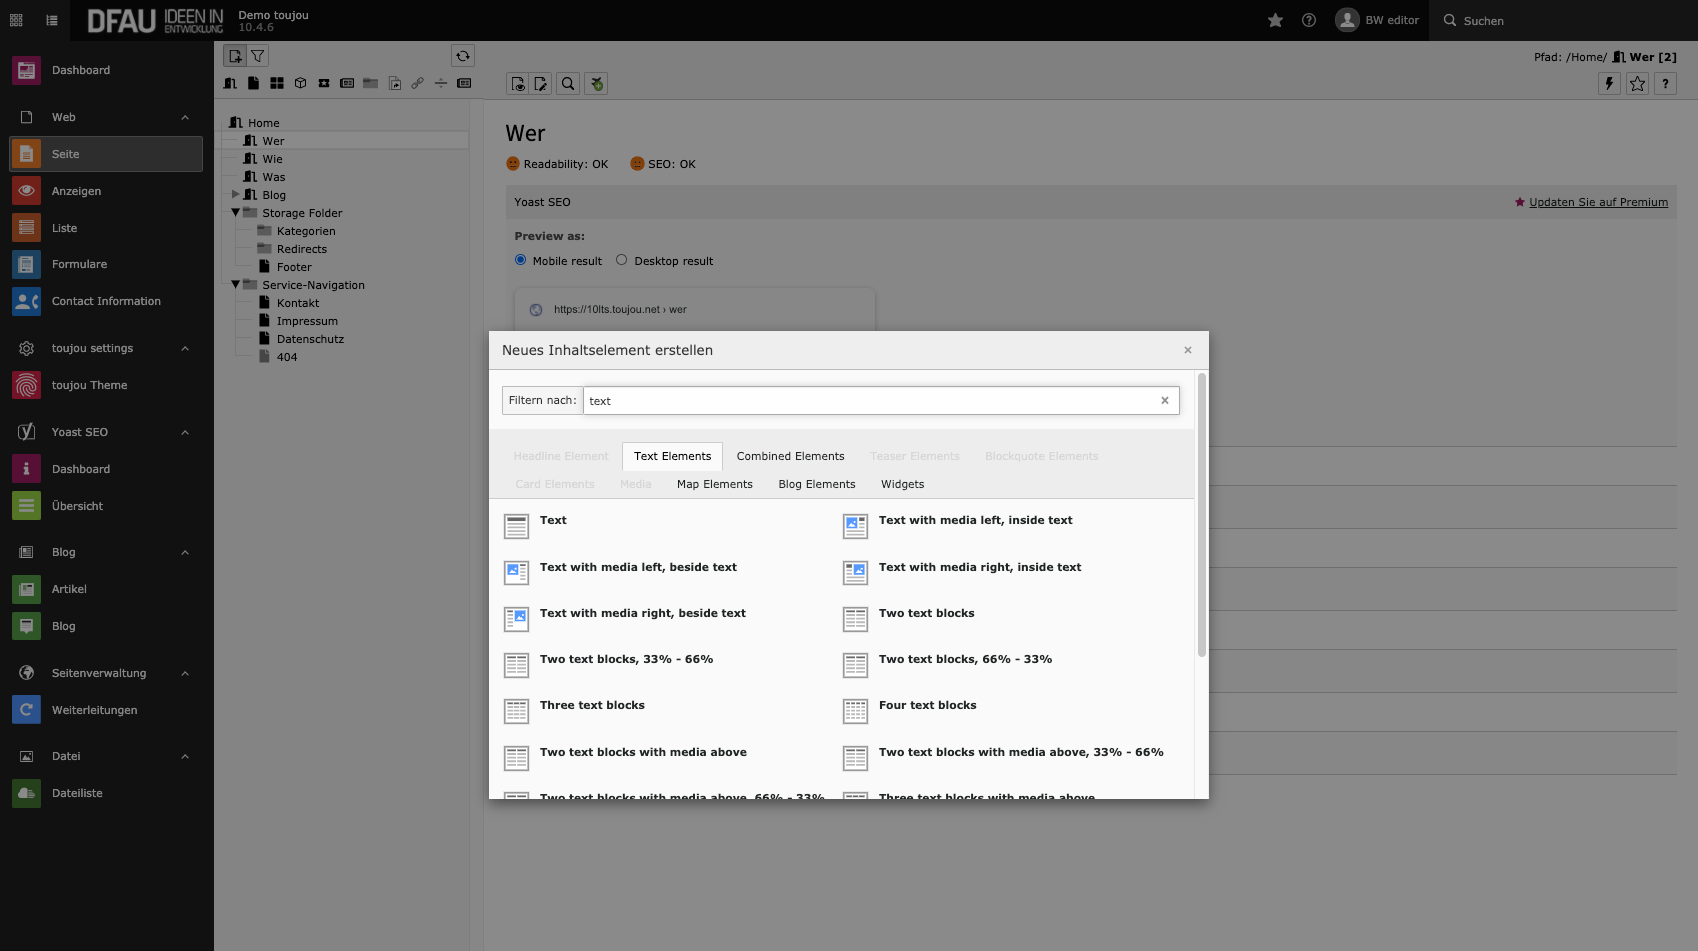Choose the Four text blocks element icon
This screenshot has height=951, width=1698.
tap(855, 711)
